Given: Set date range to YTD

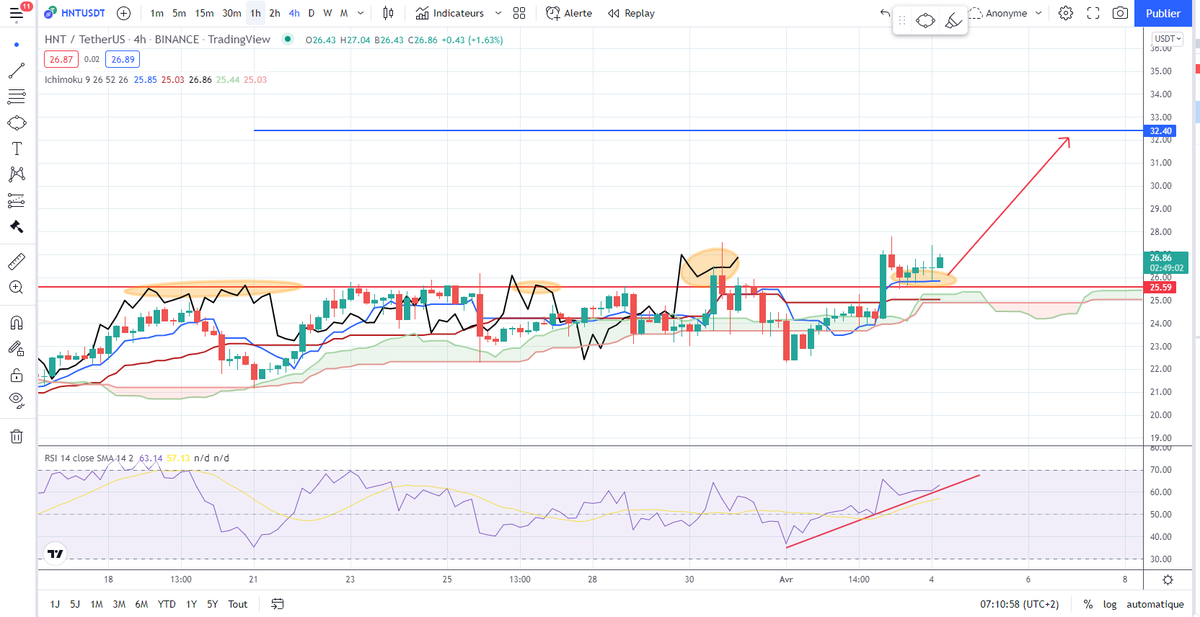Looking at the screenshot, I should pyautogui.click(x=167, y=604).
